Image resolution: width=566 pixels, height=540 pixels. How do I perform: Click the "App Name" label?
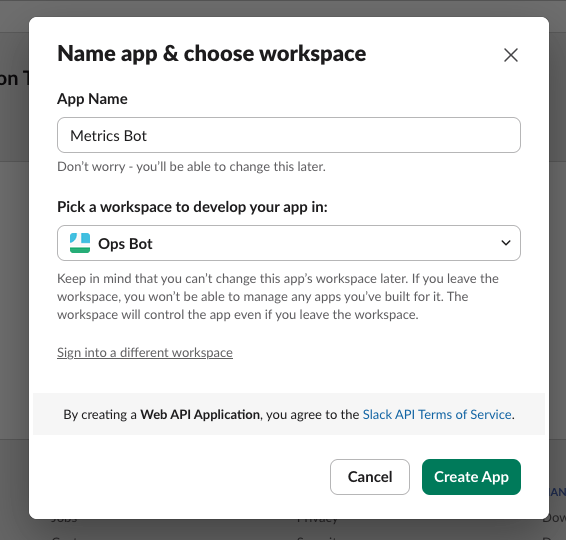(x=92, y=99)
